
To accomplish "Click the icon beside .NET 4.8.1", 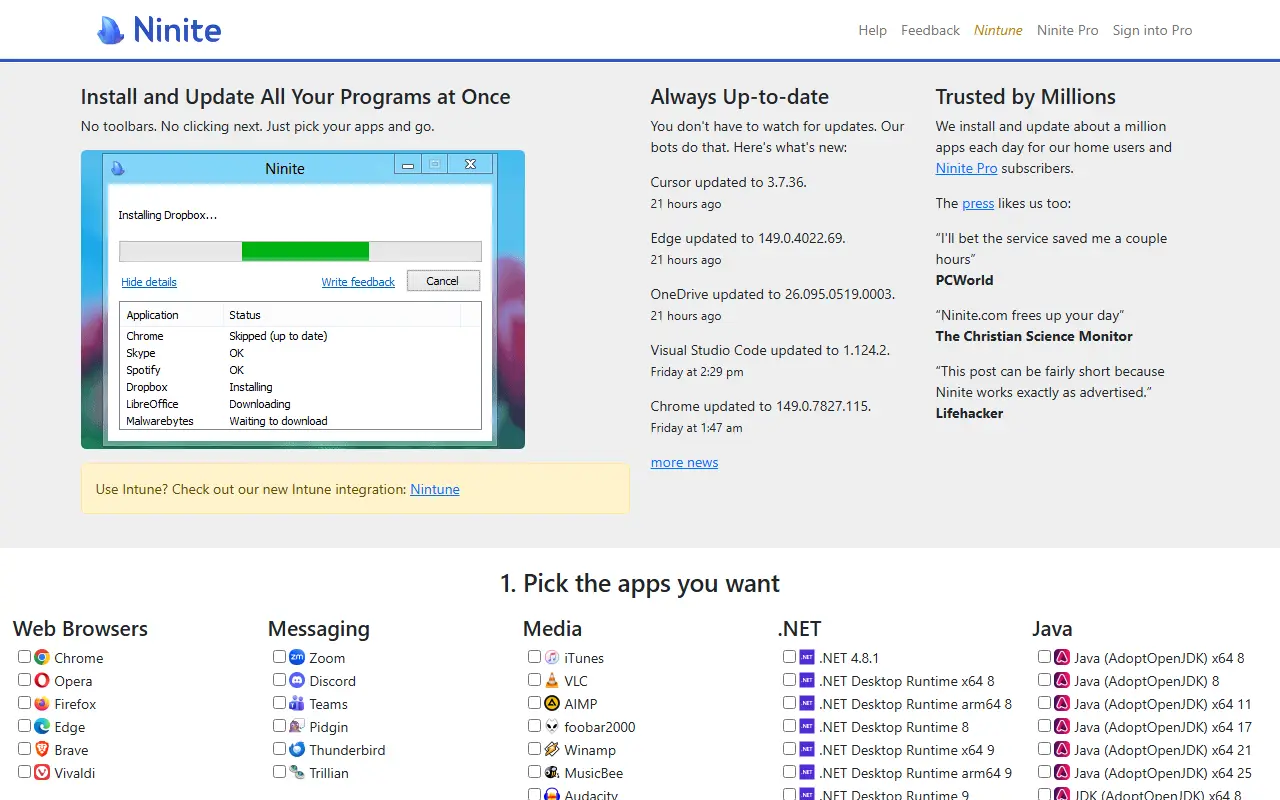I will pos(807,657).
